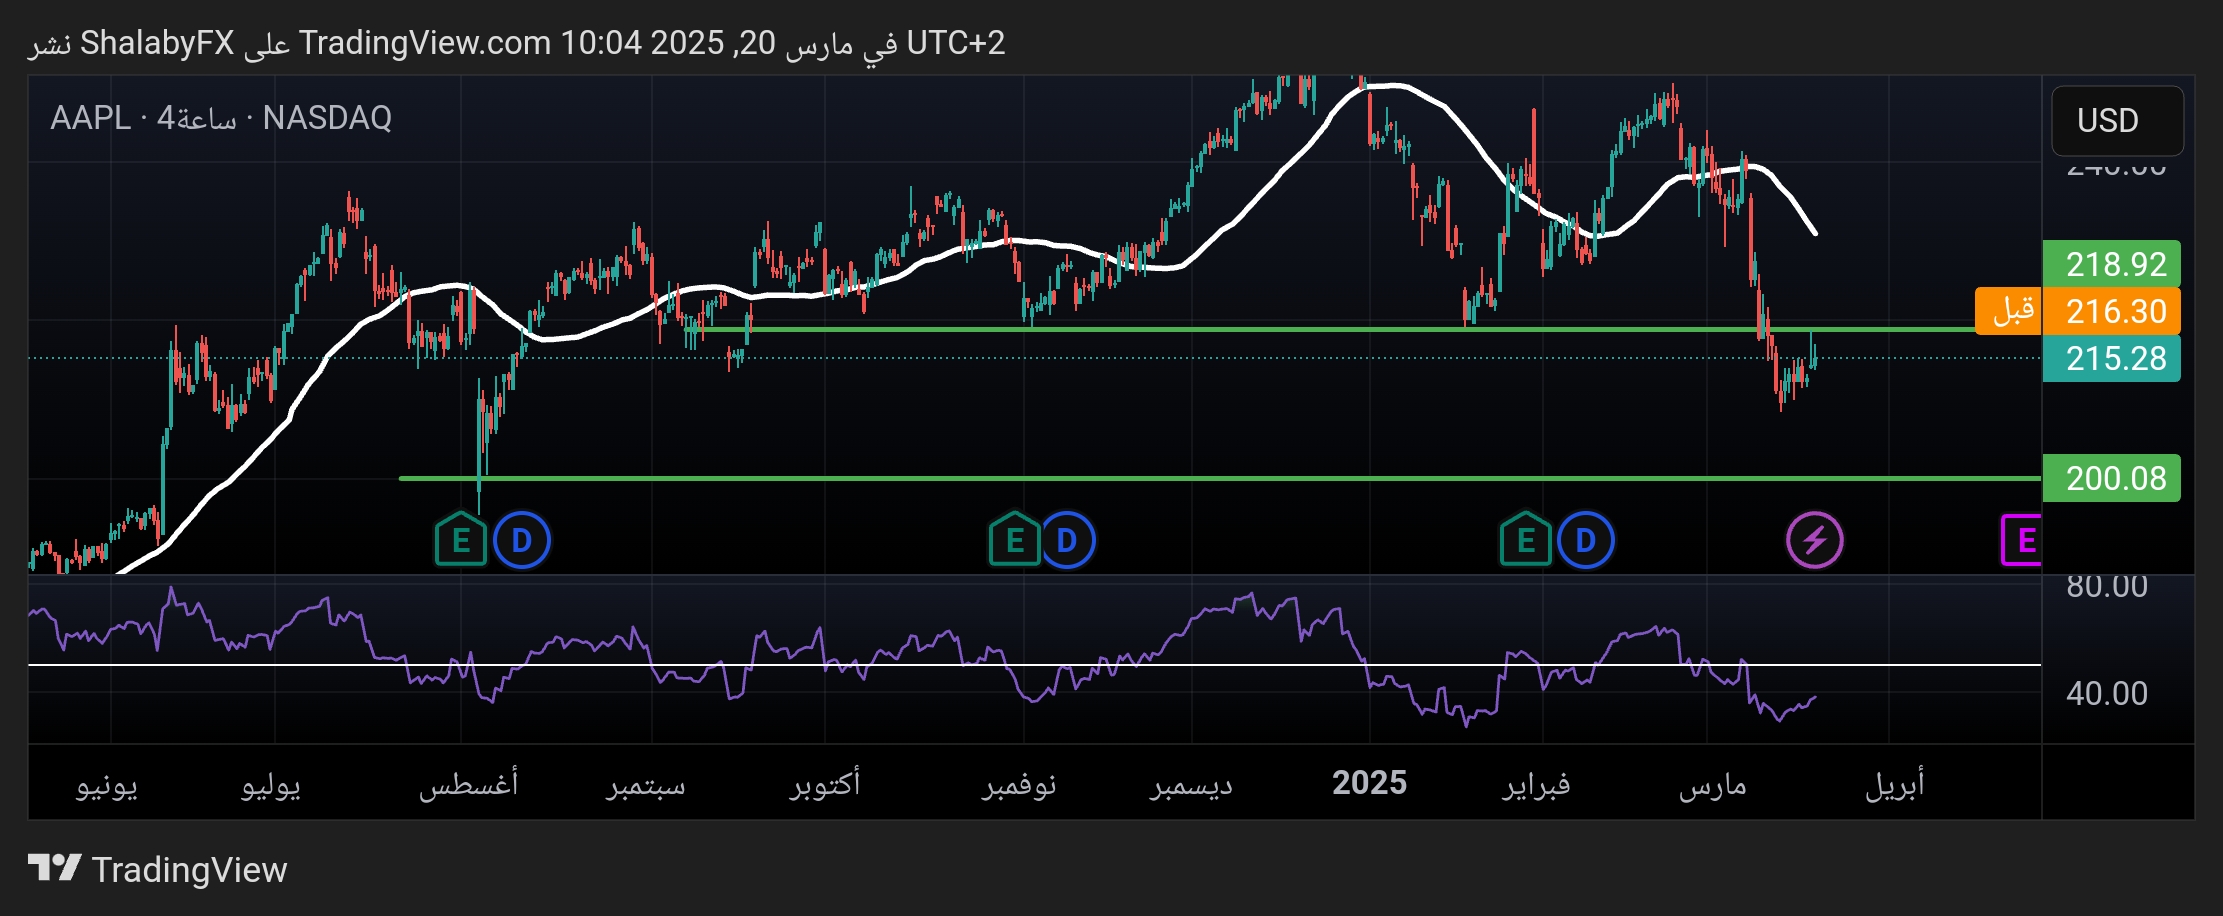This screenshot has width=2223, height=916.
Task: Click the سبتمبر month label
Action: (645, 785)
